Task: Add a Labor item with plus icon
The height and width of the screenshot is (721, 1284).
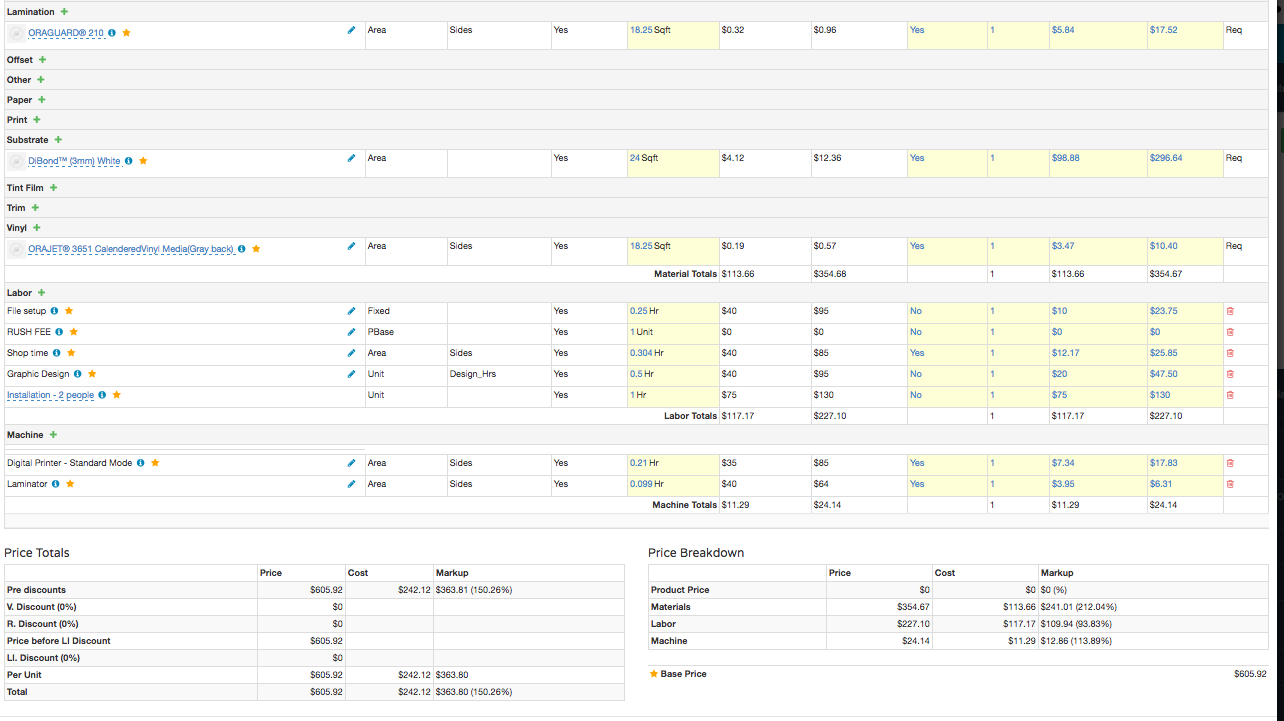Action: point(42,293)
